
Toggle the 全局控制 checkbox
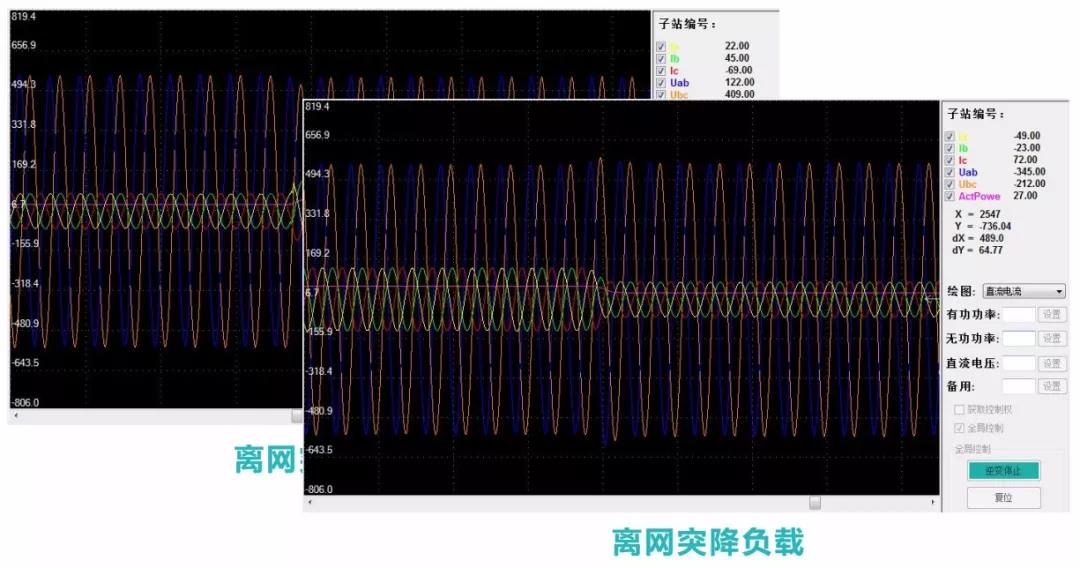959,428
